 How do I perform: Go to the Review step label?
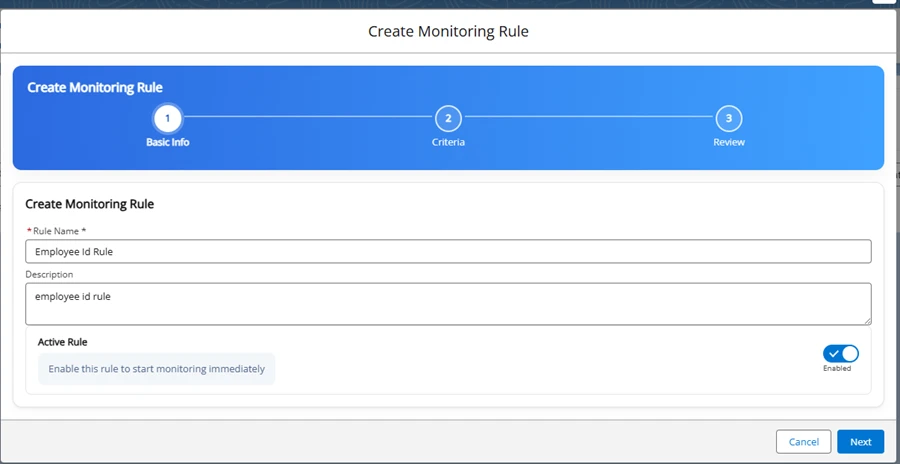coord(728,142)
